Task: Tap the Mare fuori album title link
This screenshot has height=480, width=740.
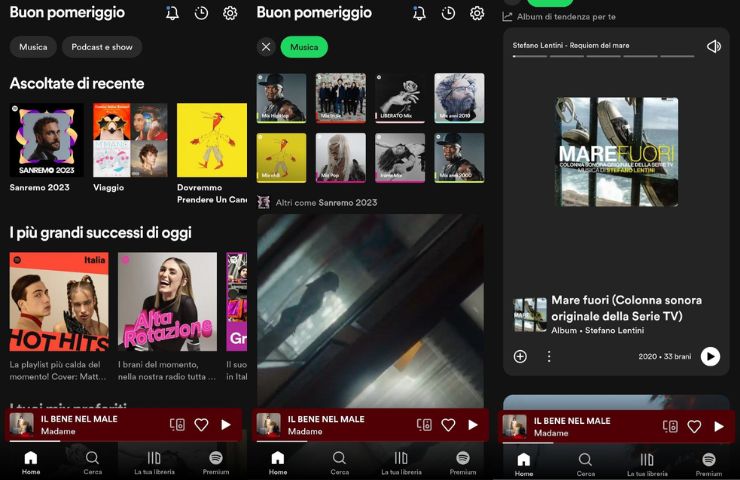Action: pos(626,307)
